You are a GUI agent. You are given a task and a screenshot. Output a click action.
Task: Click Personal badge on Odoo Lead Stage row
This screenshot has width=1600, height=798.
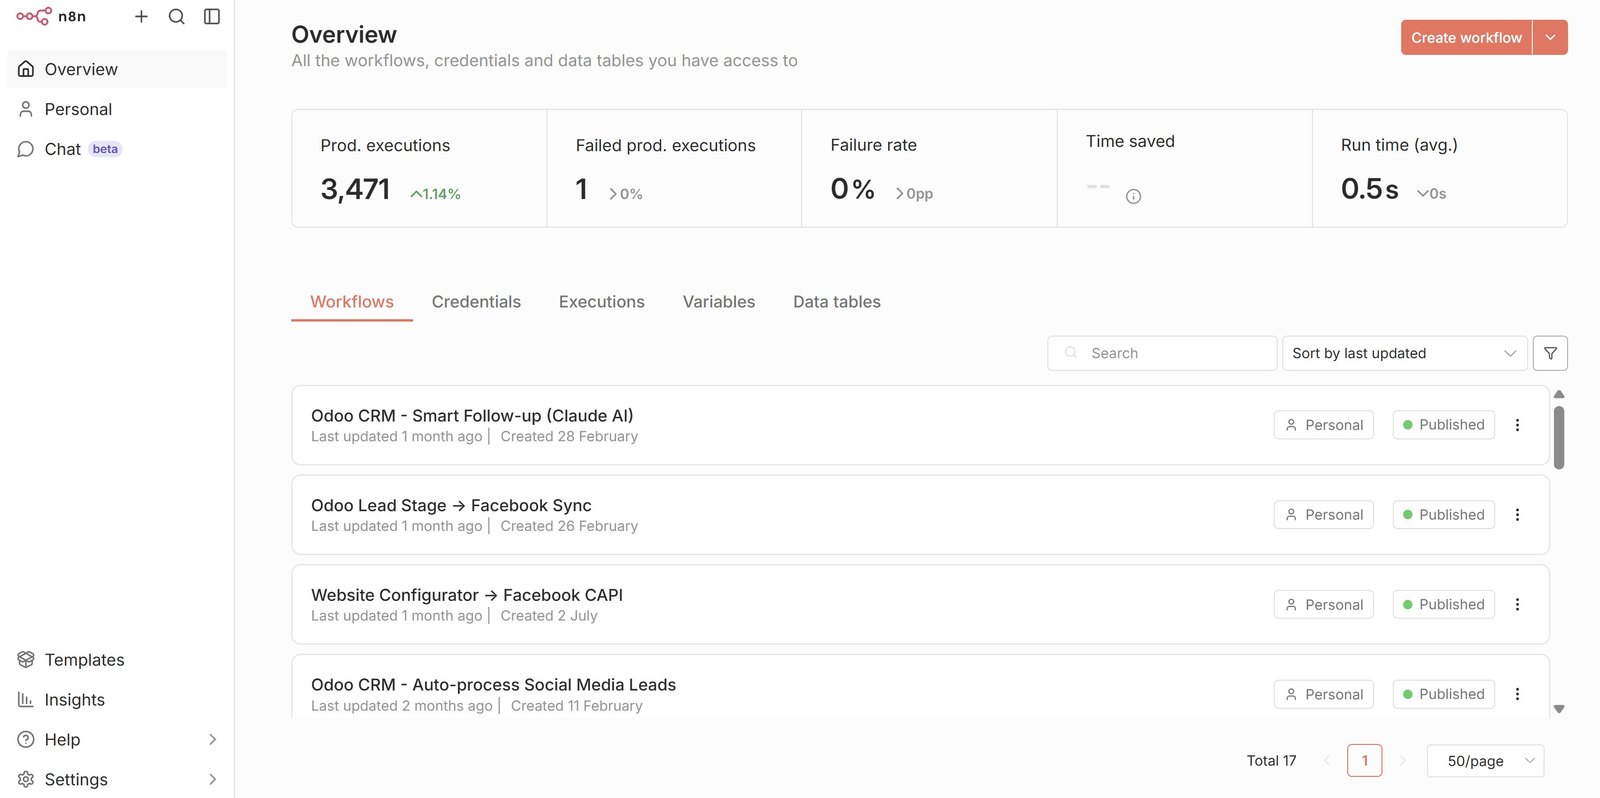click(1324, 515)
